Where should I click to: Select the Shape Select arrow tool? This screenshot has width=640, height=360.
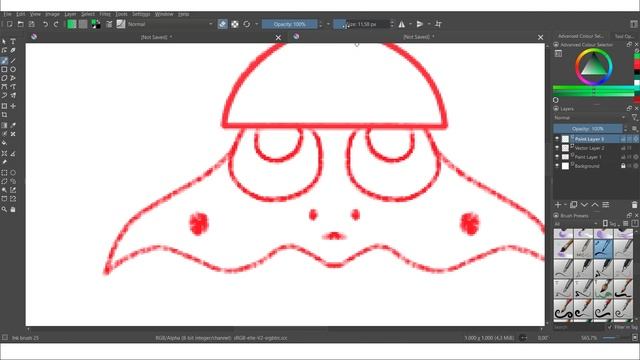coord(4,42)
